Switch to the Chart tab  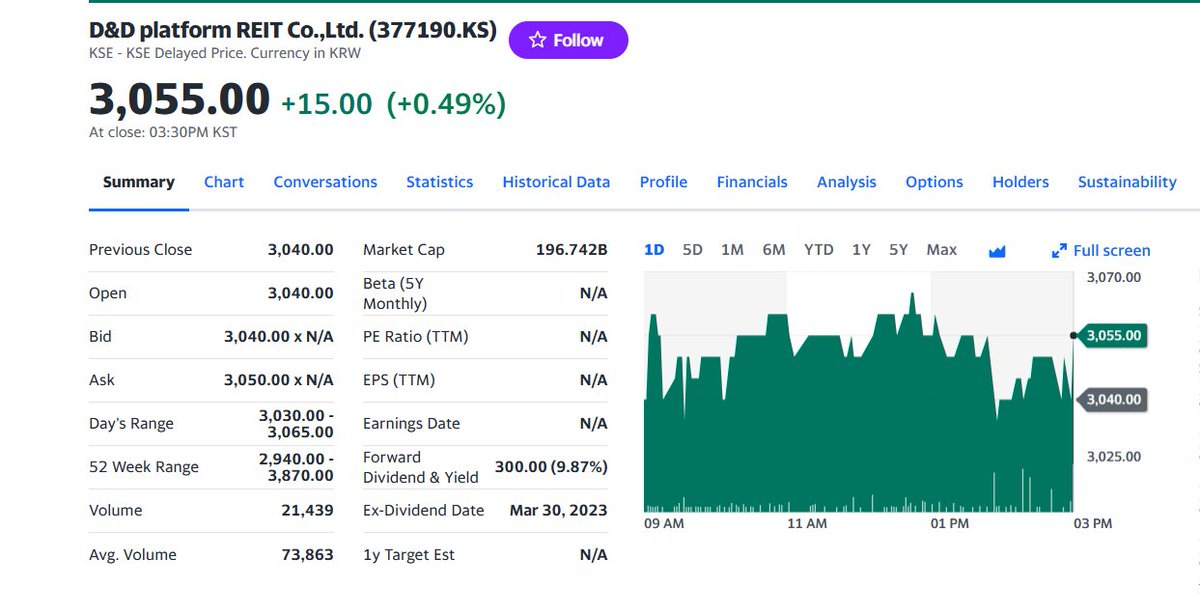tap(224, 182)
